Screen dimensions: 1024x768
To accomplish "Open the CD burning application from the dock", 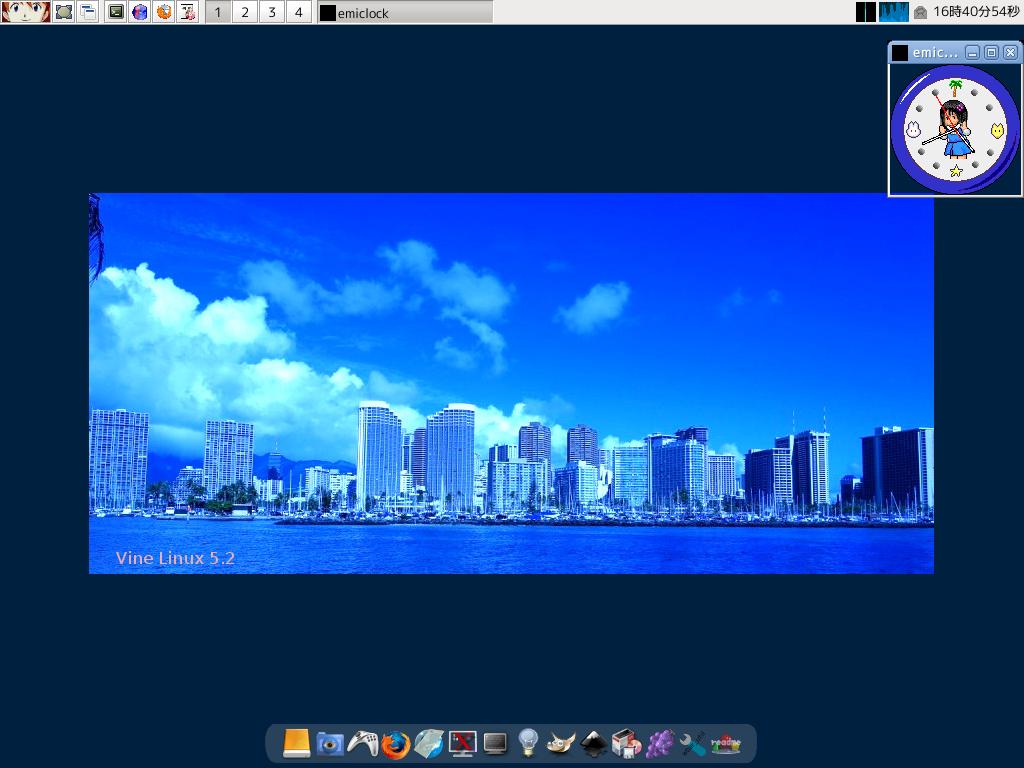I will pyautogui.click(x=628, y=743).
